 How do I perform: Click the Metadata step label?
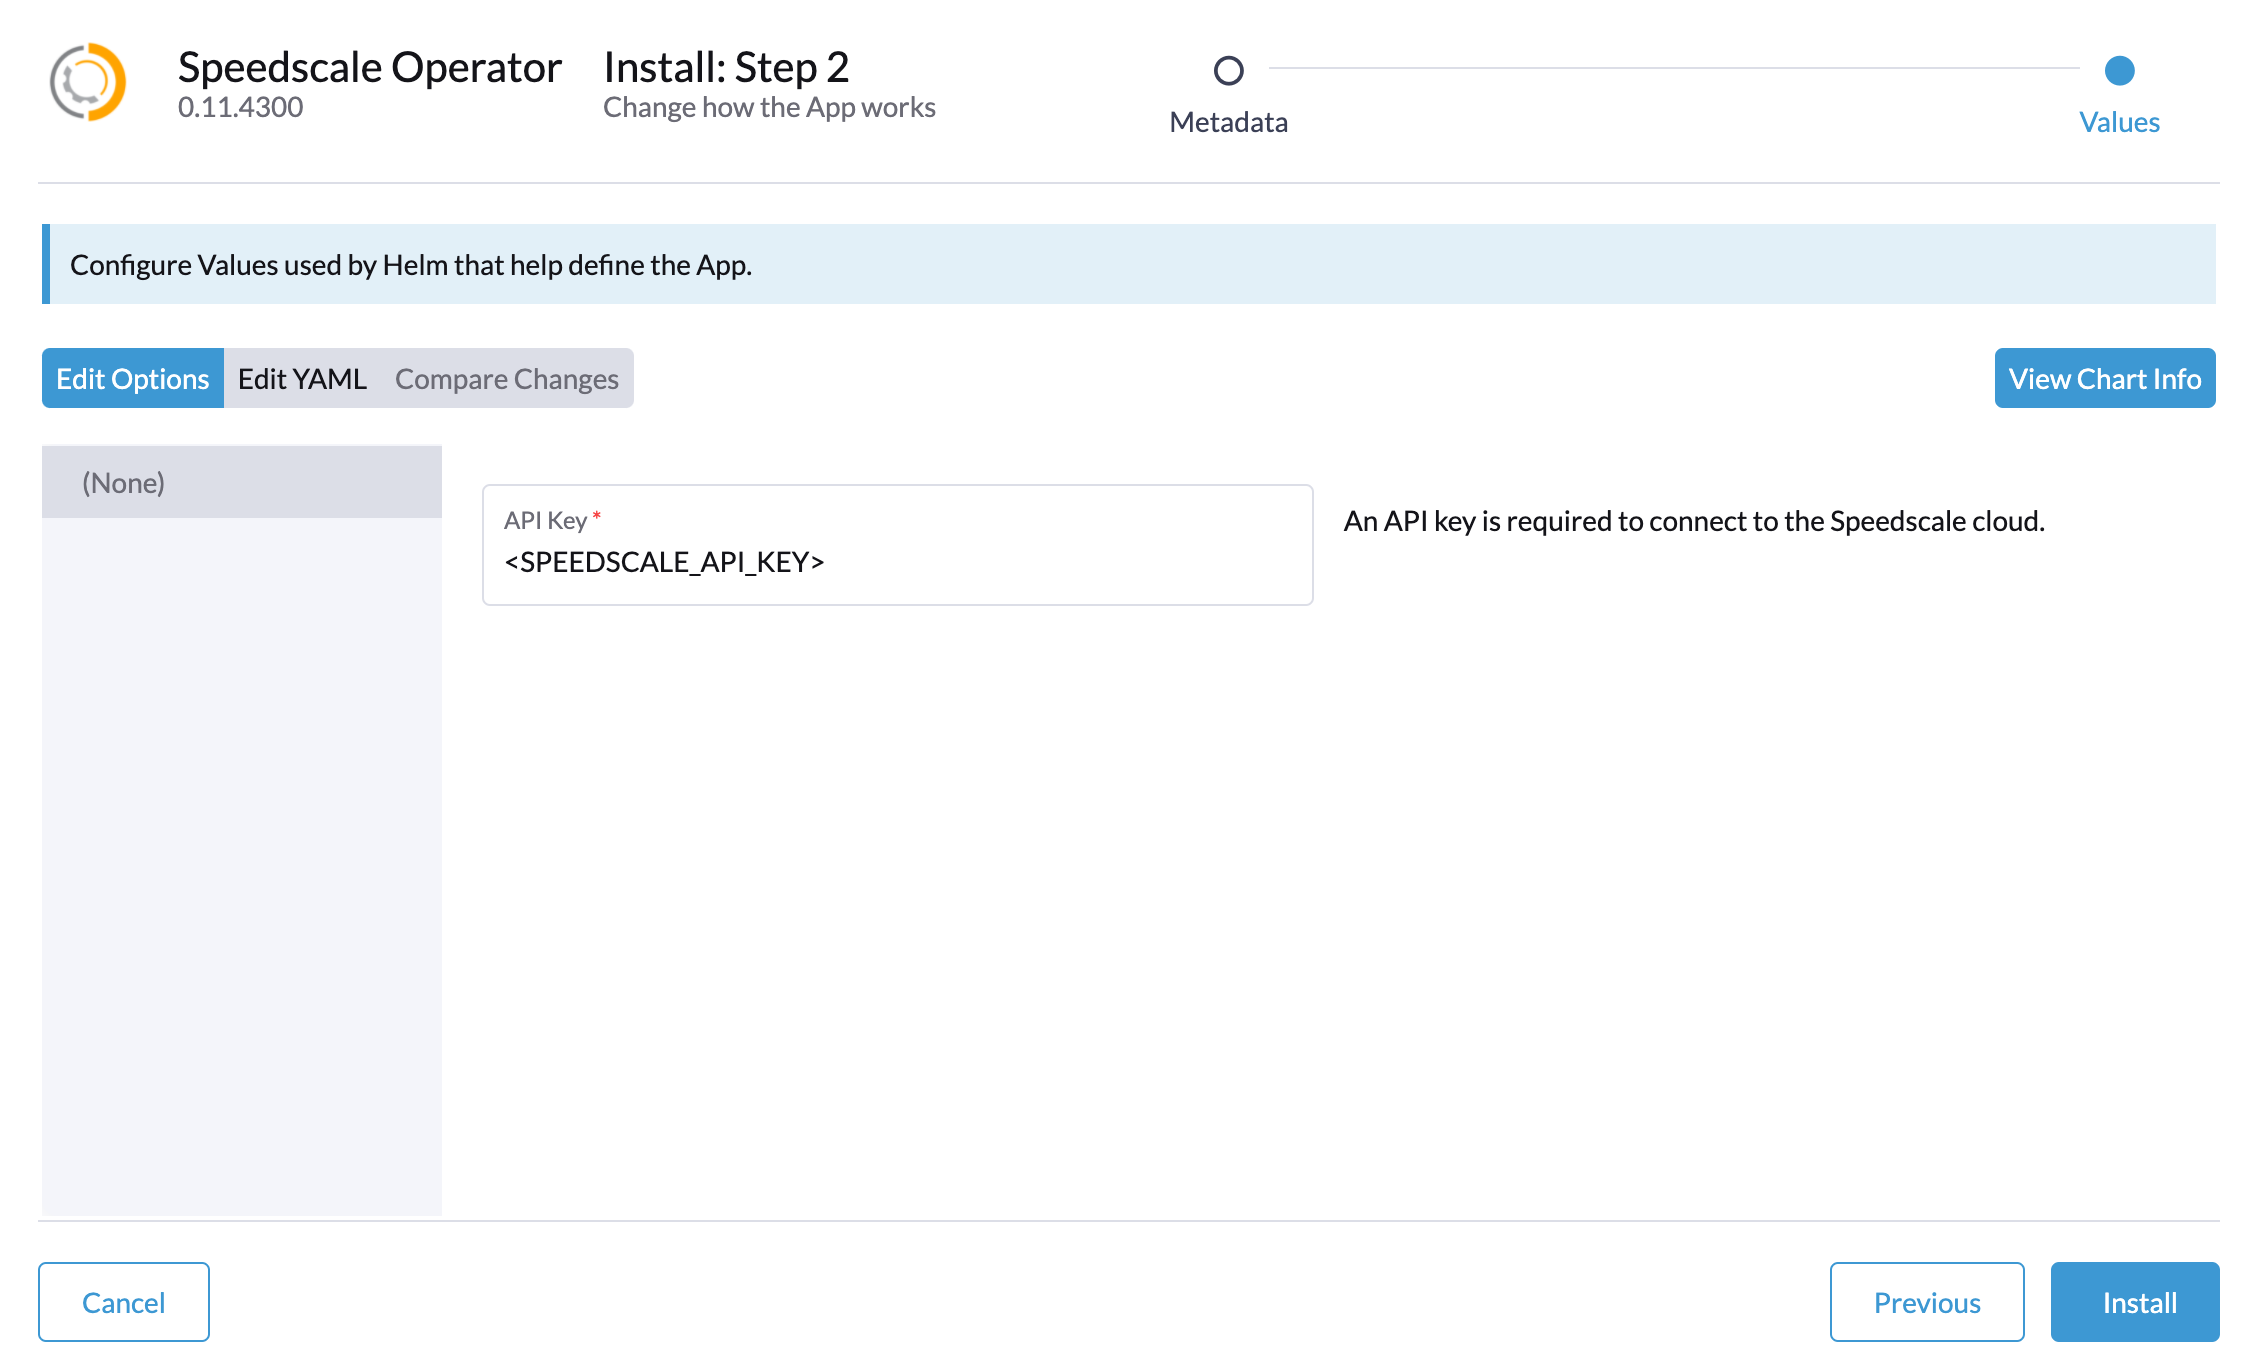tap(1228, 122)
